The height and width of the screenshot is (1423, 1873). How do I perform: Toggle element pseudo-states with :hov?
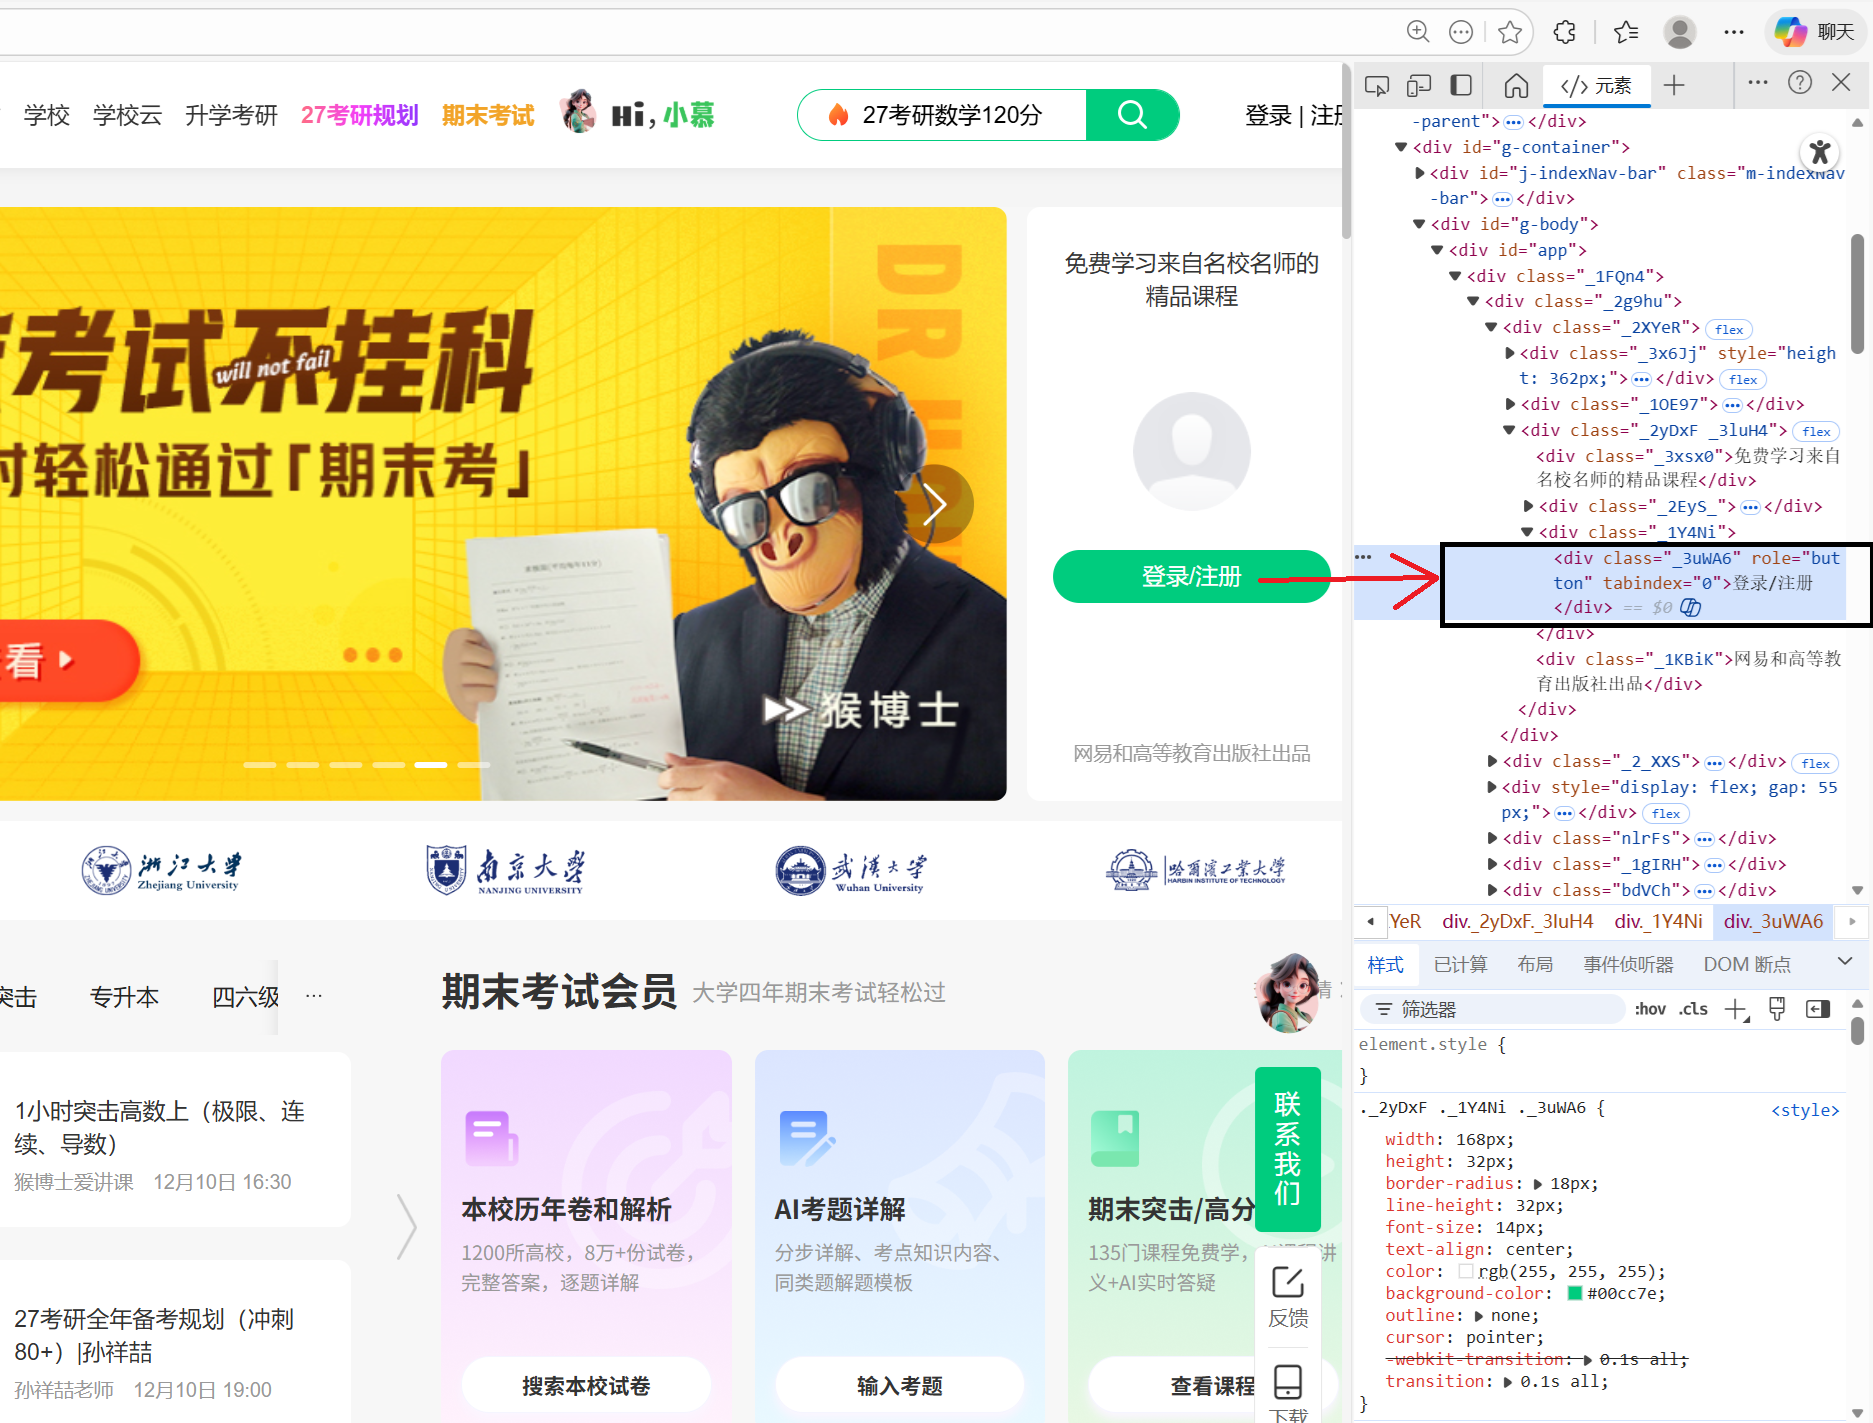[x=1650, y=1009]
